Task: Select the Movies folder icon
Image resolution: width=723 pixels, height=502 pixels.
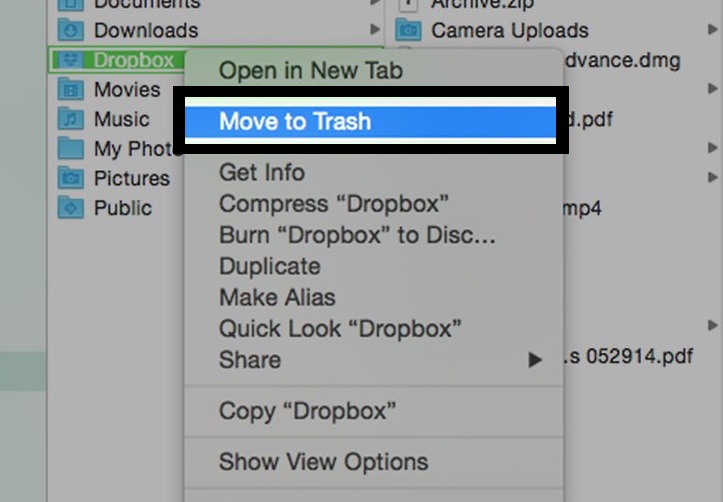Action: (x=71, y=89)
